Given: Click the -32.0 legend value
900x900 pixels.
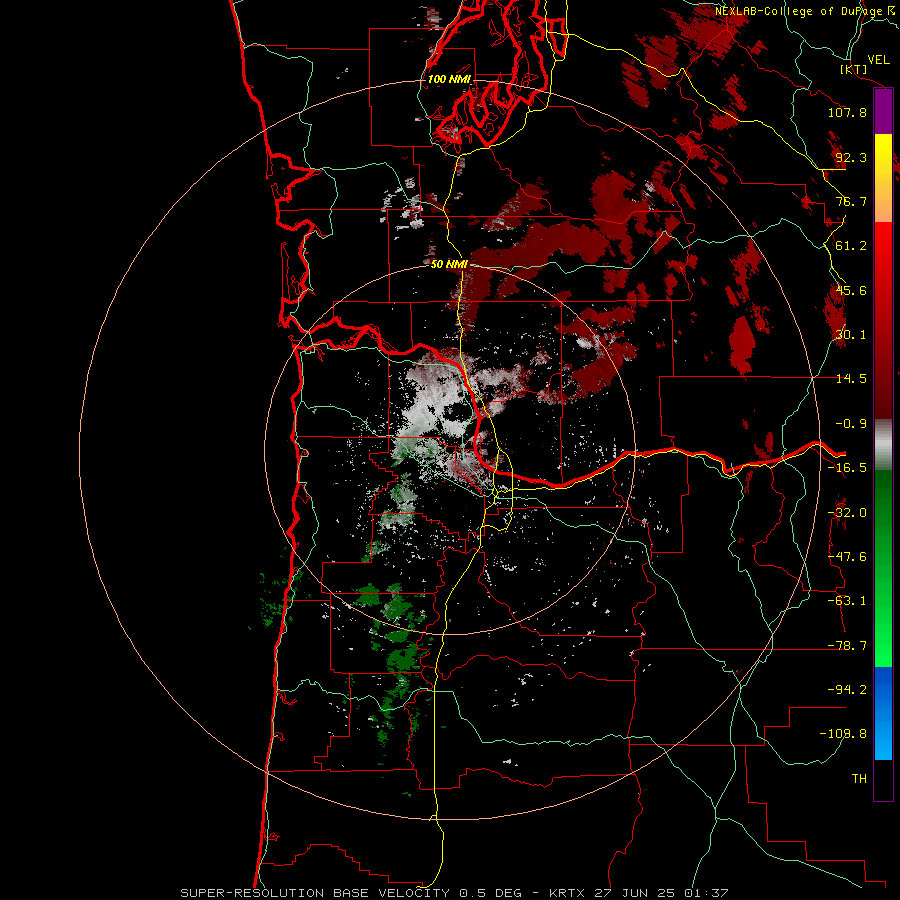Looking at the screenshot, I should point(847,513).
